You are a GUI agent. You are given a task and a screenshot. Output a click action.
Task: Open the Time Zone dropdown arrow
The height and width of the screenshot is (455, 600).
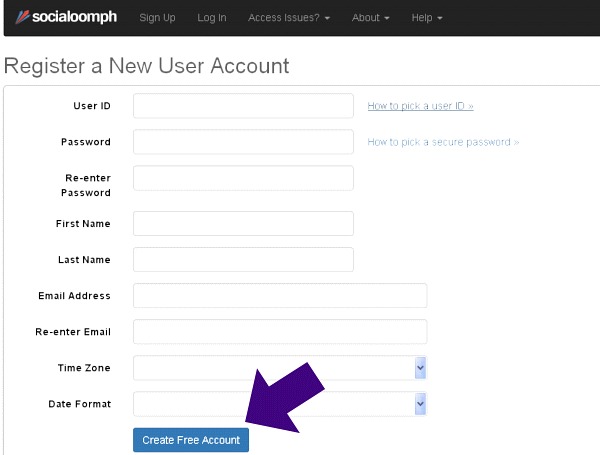(x=420, y=368)
